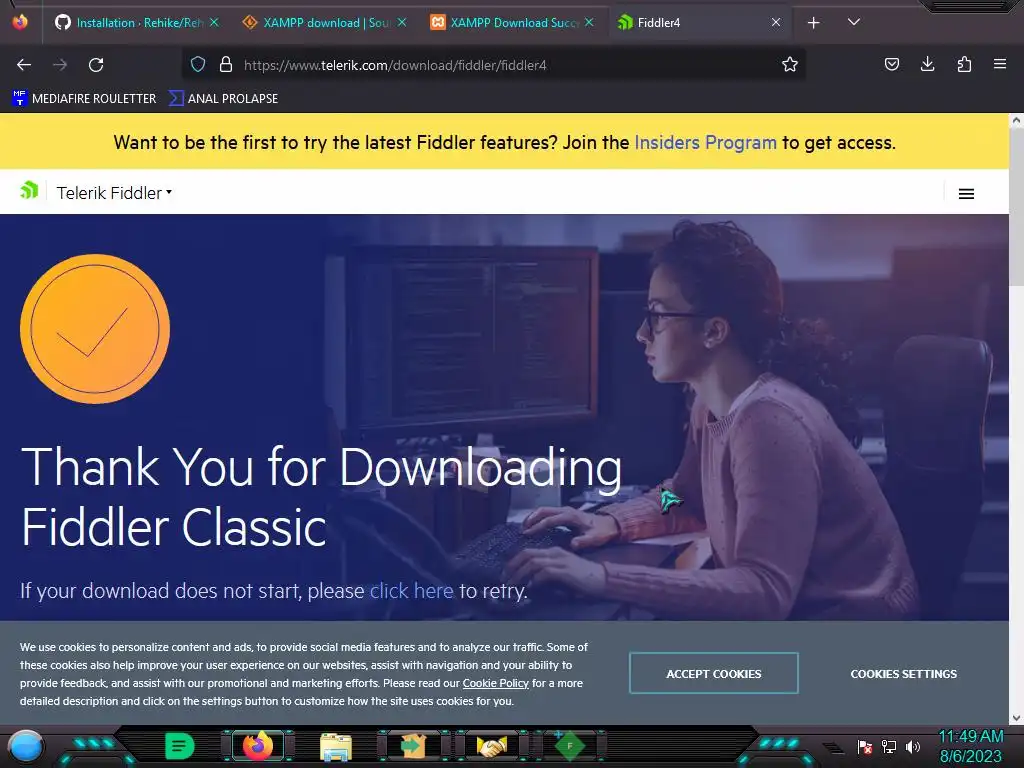
Task: Open the Cookie Policy link
Action: 496,683
